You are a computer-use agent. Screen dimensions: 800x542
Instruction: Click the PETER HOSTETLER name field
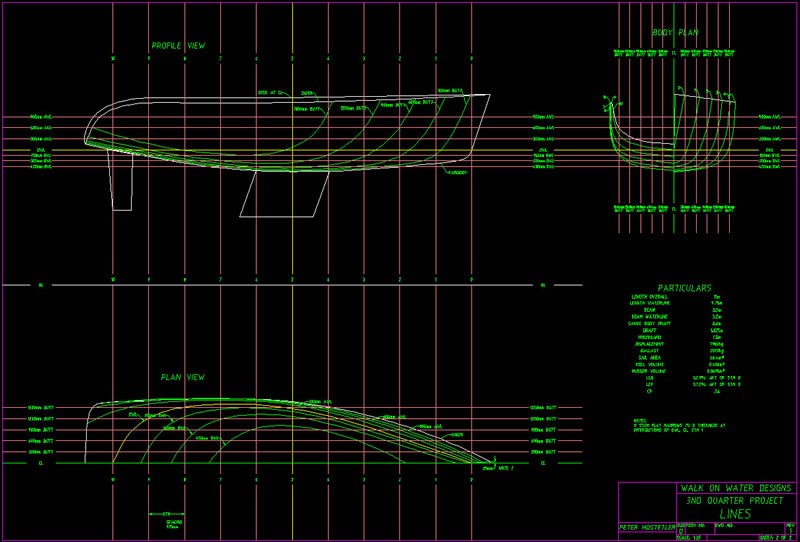point(646,527)
